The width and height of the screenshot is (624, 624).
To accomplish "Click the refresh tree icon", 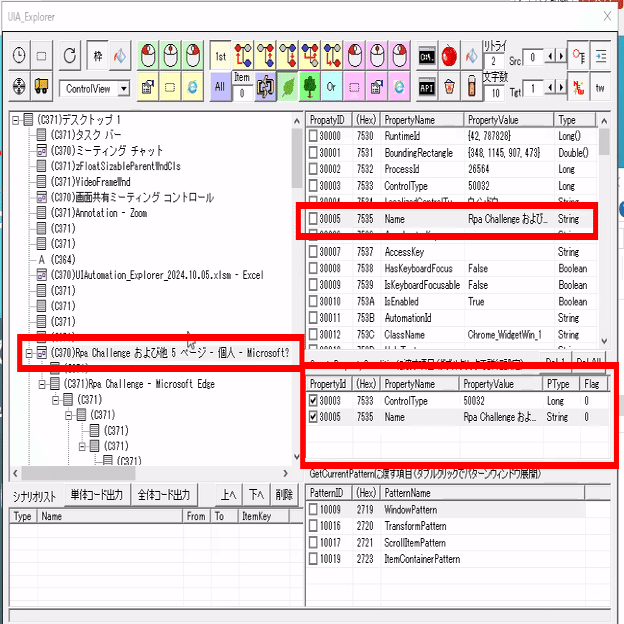I will coord(70,55).
